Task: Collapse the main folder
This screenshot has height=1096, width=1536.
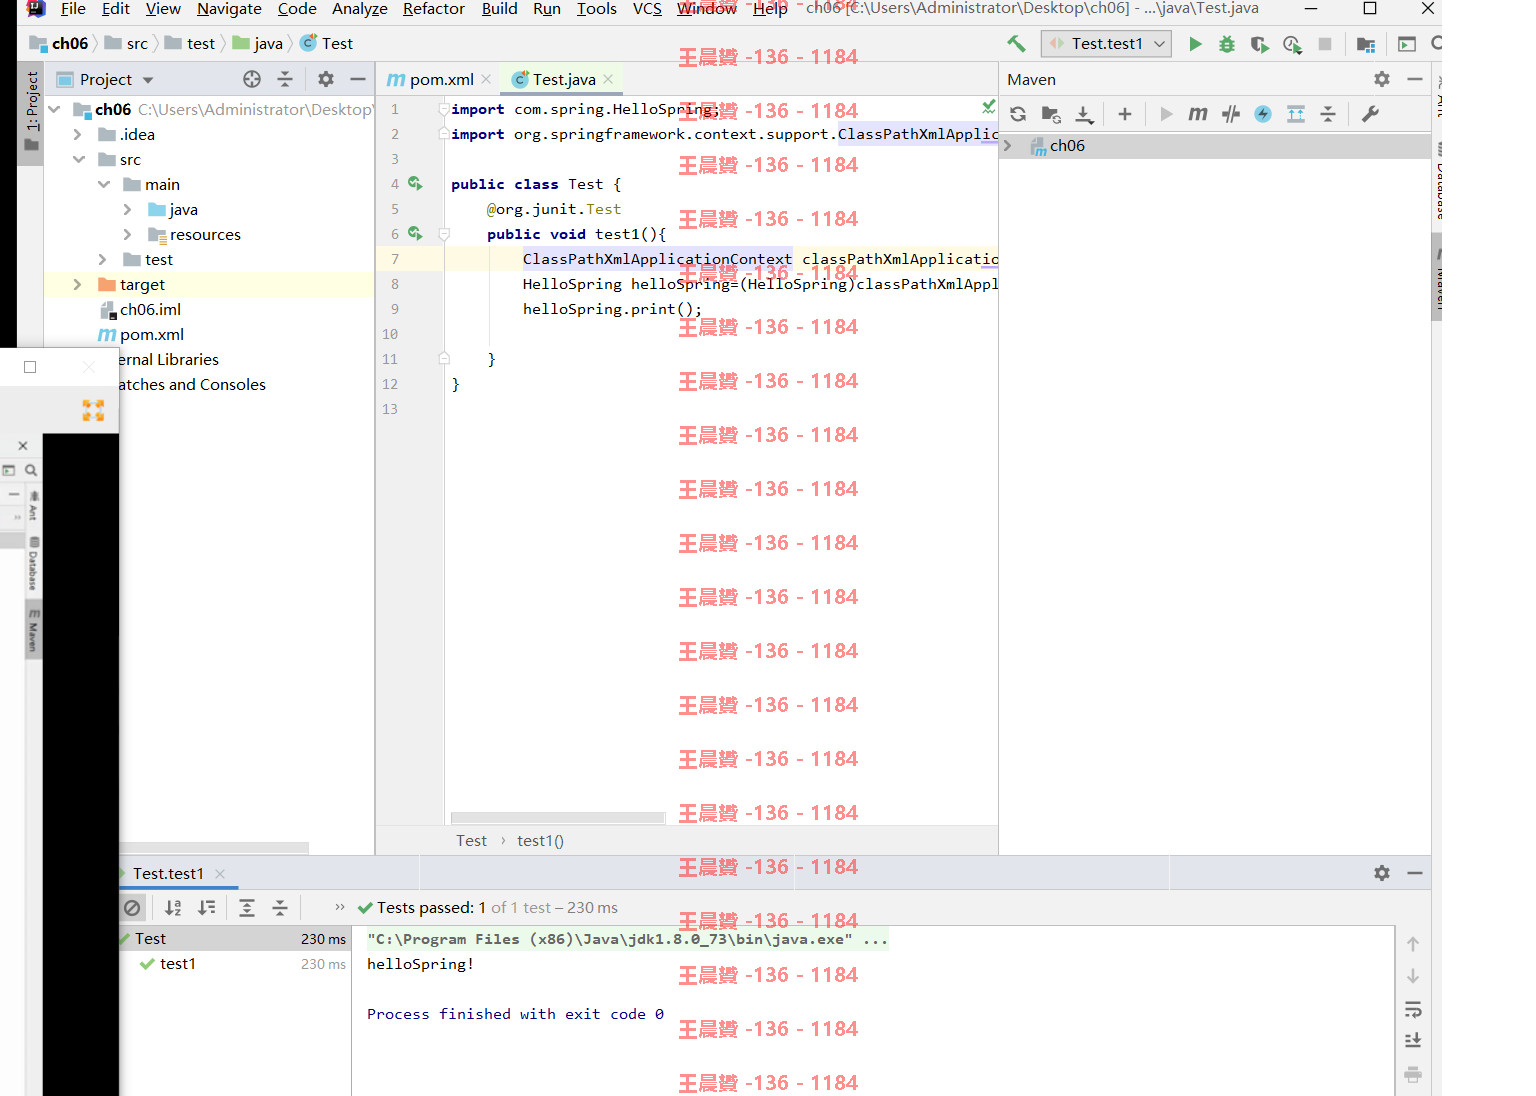Action: click(x=103, y=184)
